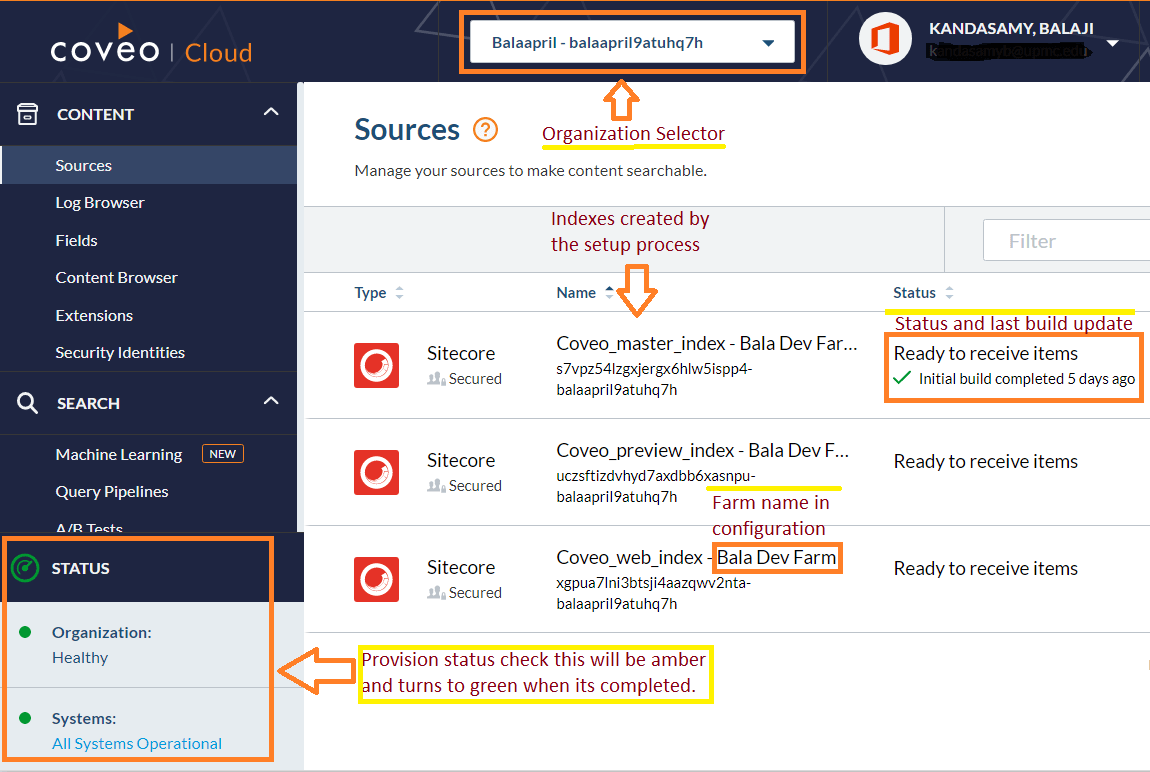Click uczsftizdvhyd7axdbb6xasnpu source ID text

[656, 476]
